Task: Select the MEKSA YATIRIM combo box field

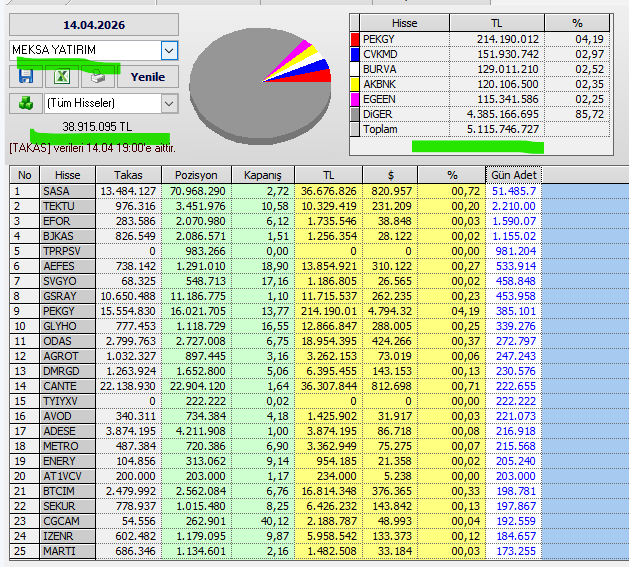Action: [94, 51]
